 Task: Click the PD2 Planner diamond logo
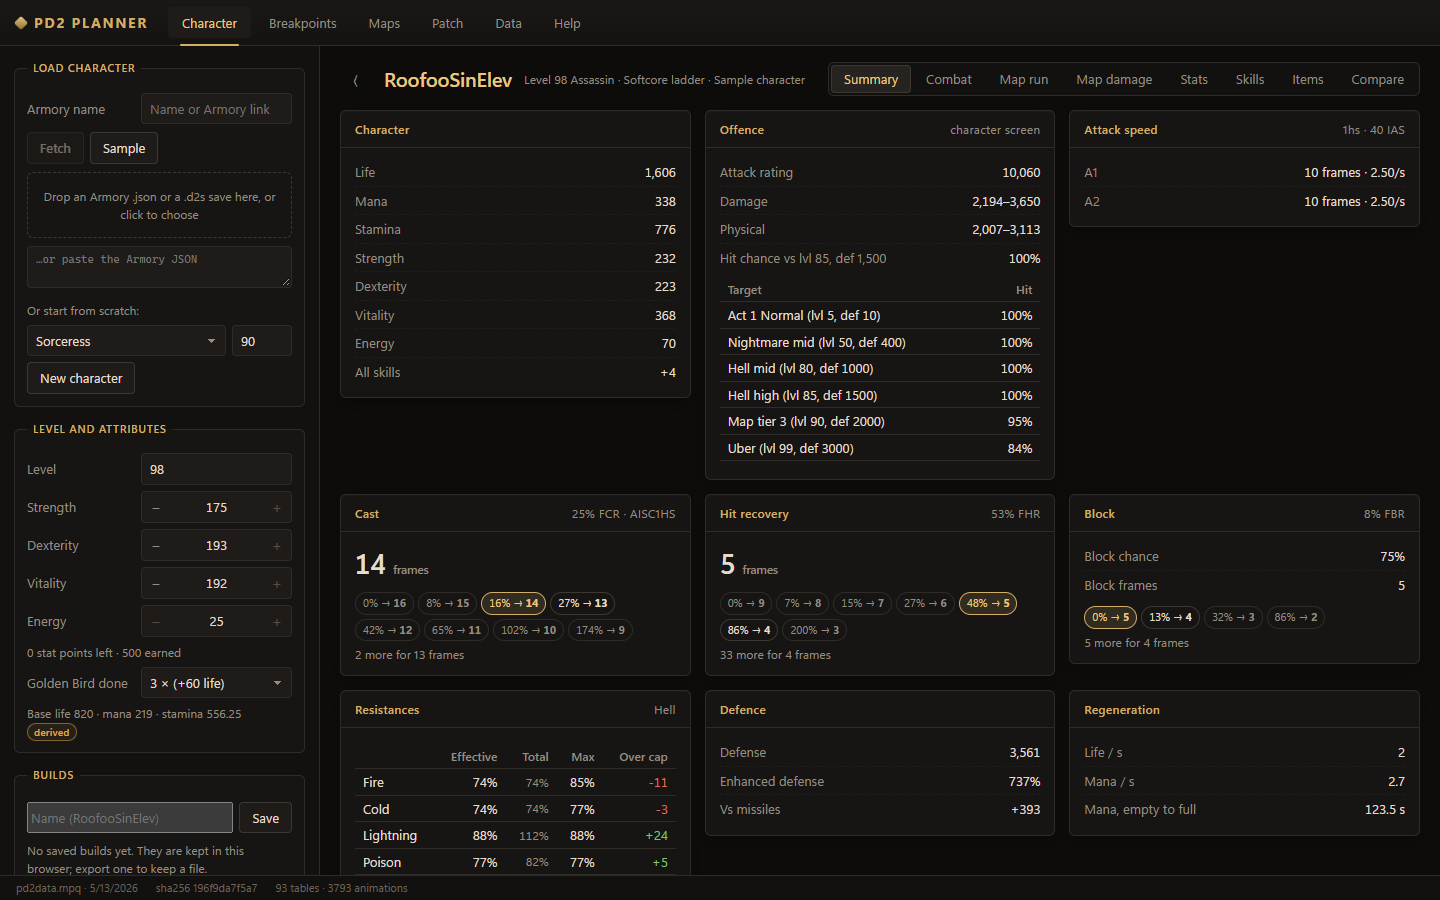pos(21,23)
